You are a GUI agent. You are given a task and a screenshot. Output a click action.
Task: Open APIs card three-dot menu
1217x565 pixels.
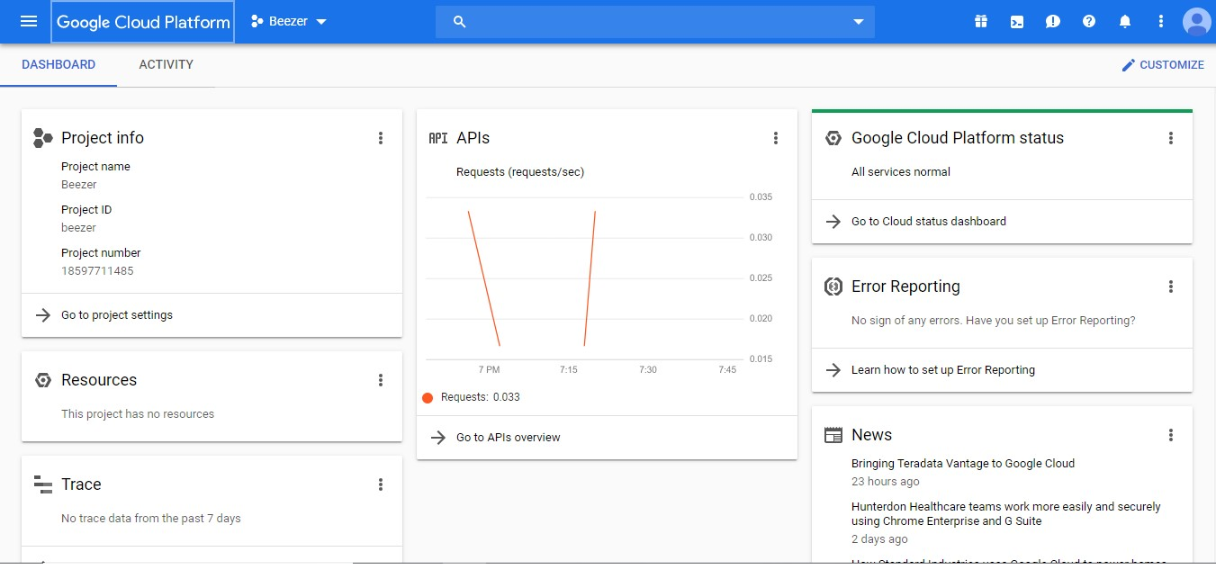click(x=775, y=138)
